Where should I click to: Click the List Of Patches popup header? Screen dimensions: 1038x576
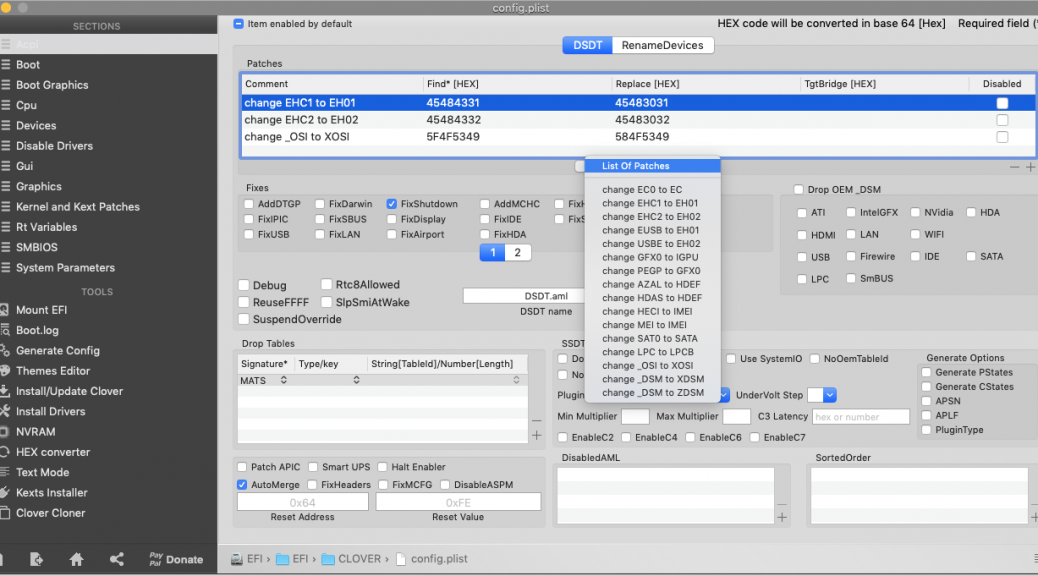(653, 166)
